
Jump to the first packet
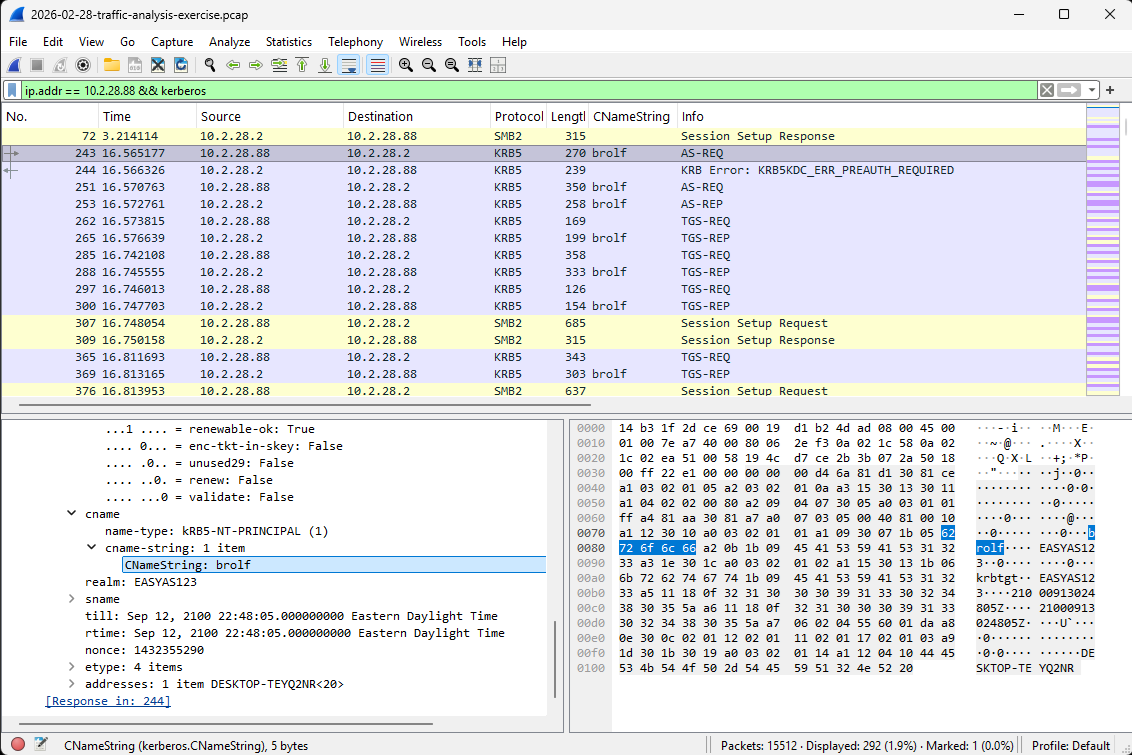tap(302, 65)
